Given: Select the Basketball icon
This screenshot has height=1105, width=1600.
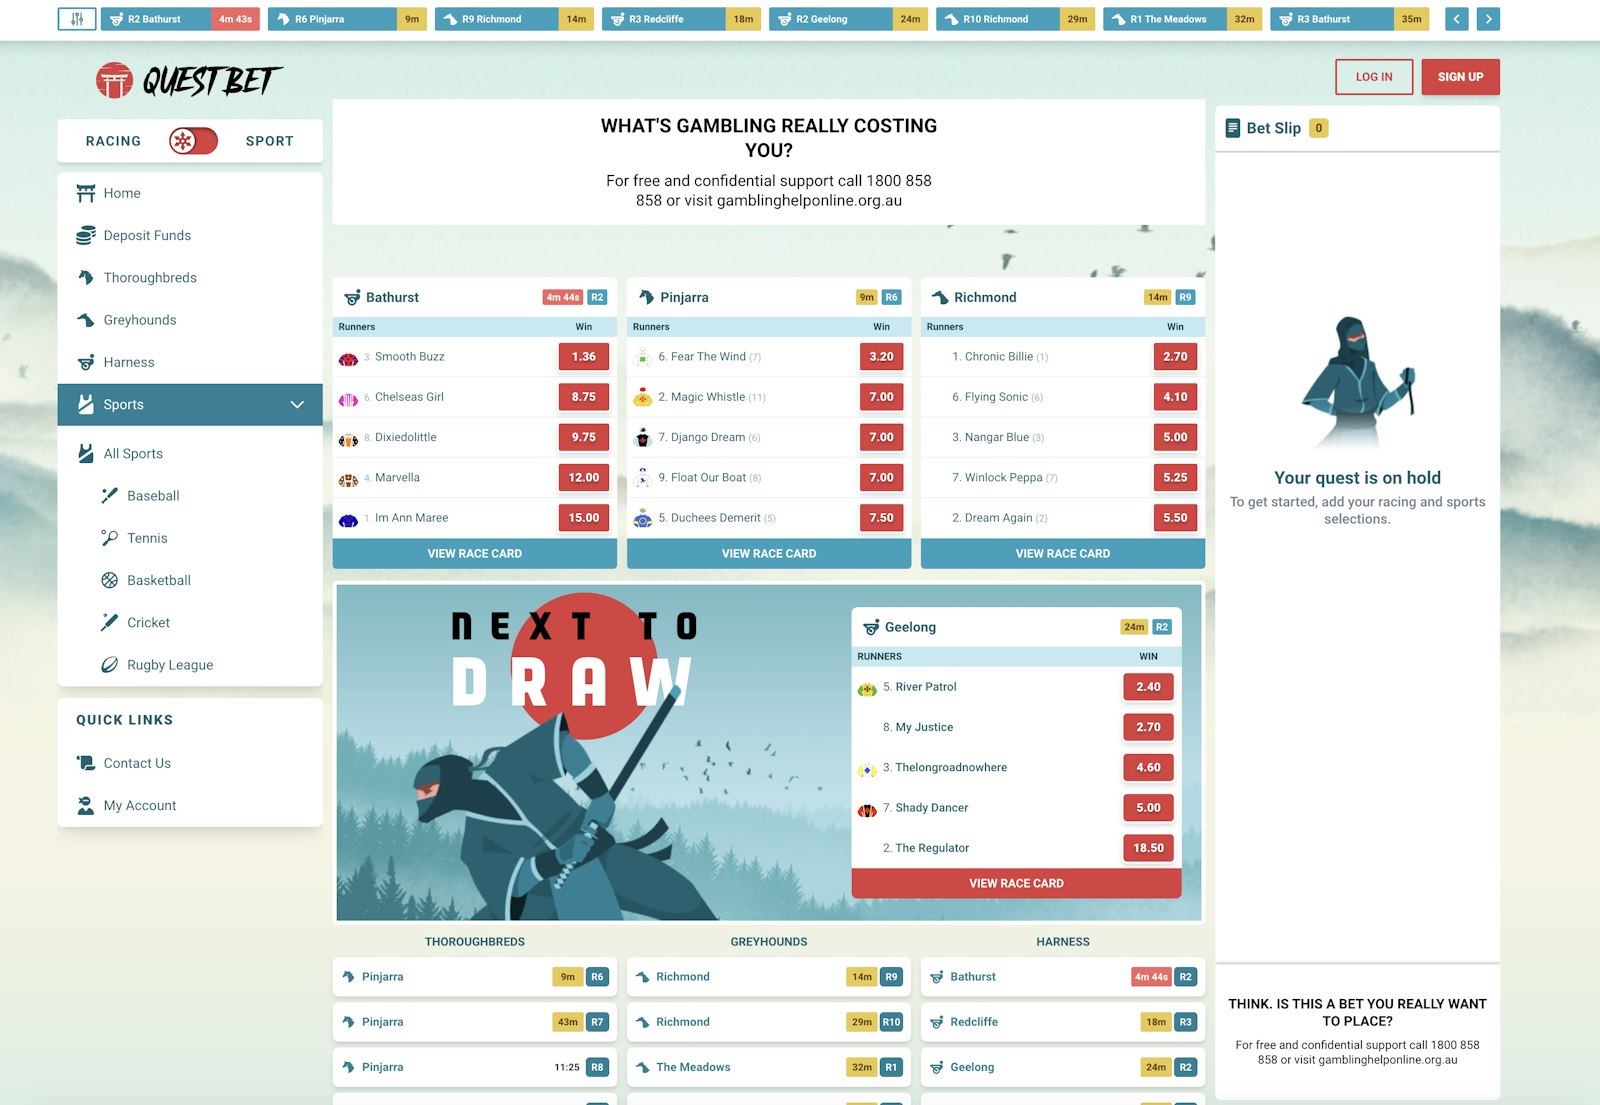Looking at the screenshot, I should coord(110,580).
